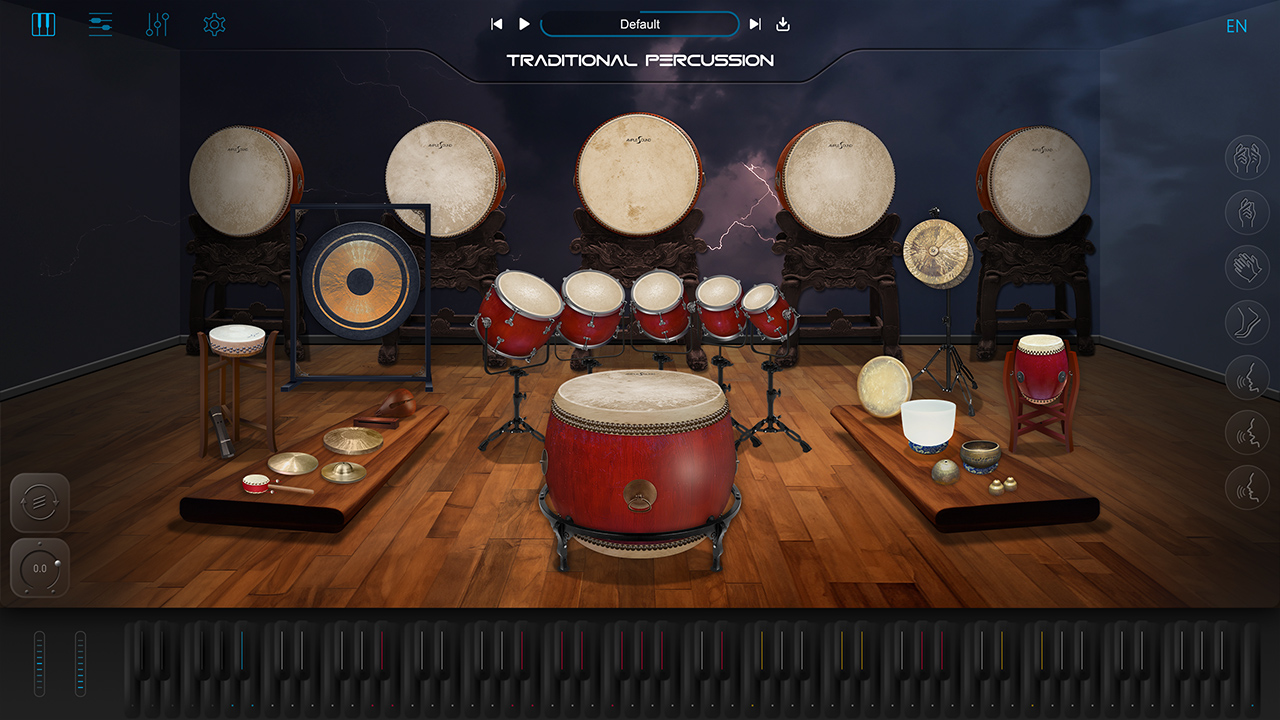Open the Default preset selector
This screenshot has width=1280, height=720.
640,25
